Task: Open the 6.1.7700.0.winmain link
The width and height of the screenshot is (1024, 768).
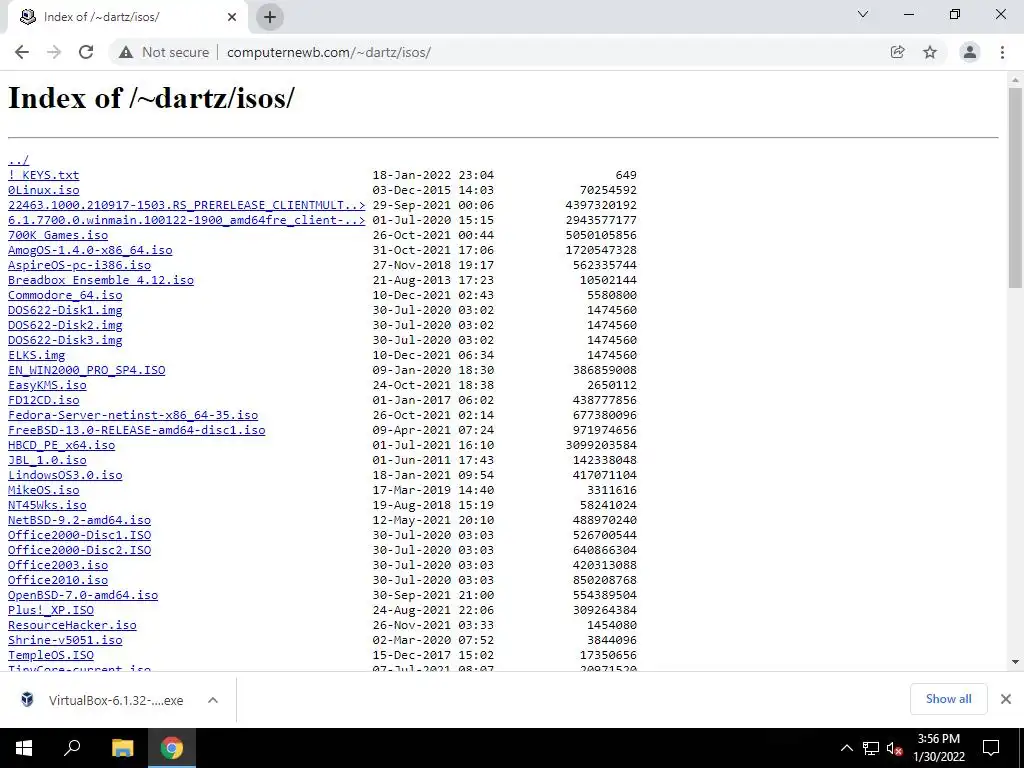Action: click(187, 220)
